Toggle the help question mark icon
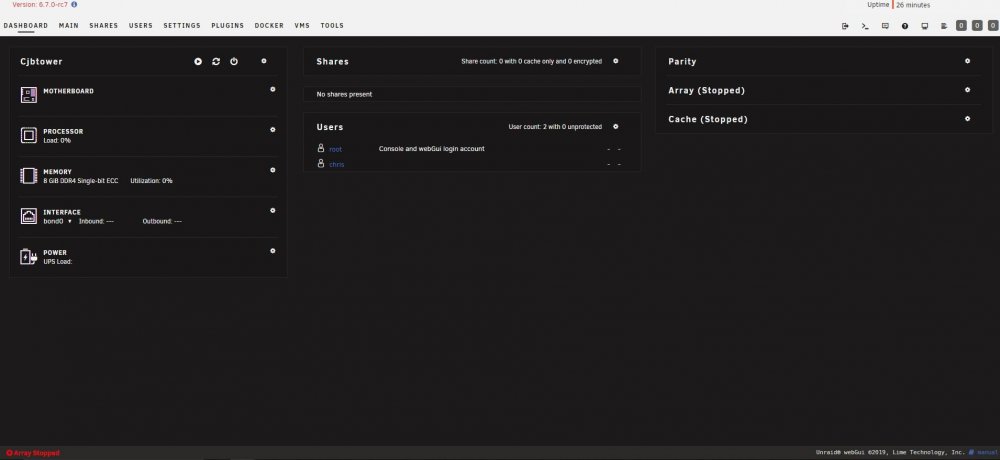 (905, 26)
